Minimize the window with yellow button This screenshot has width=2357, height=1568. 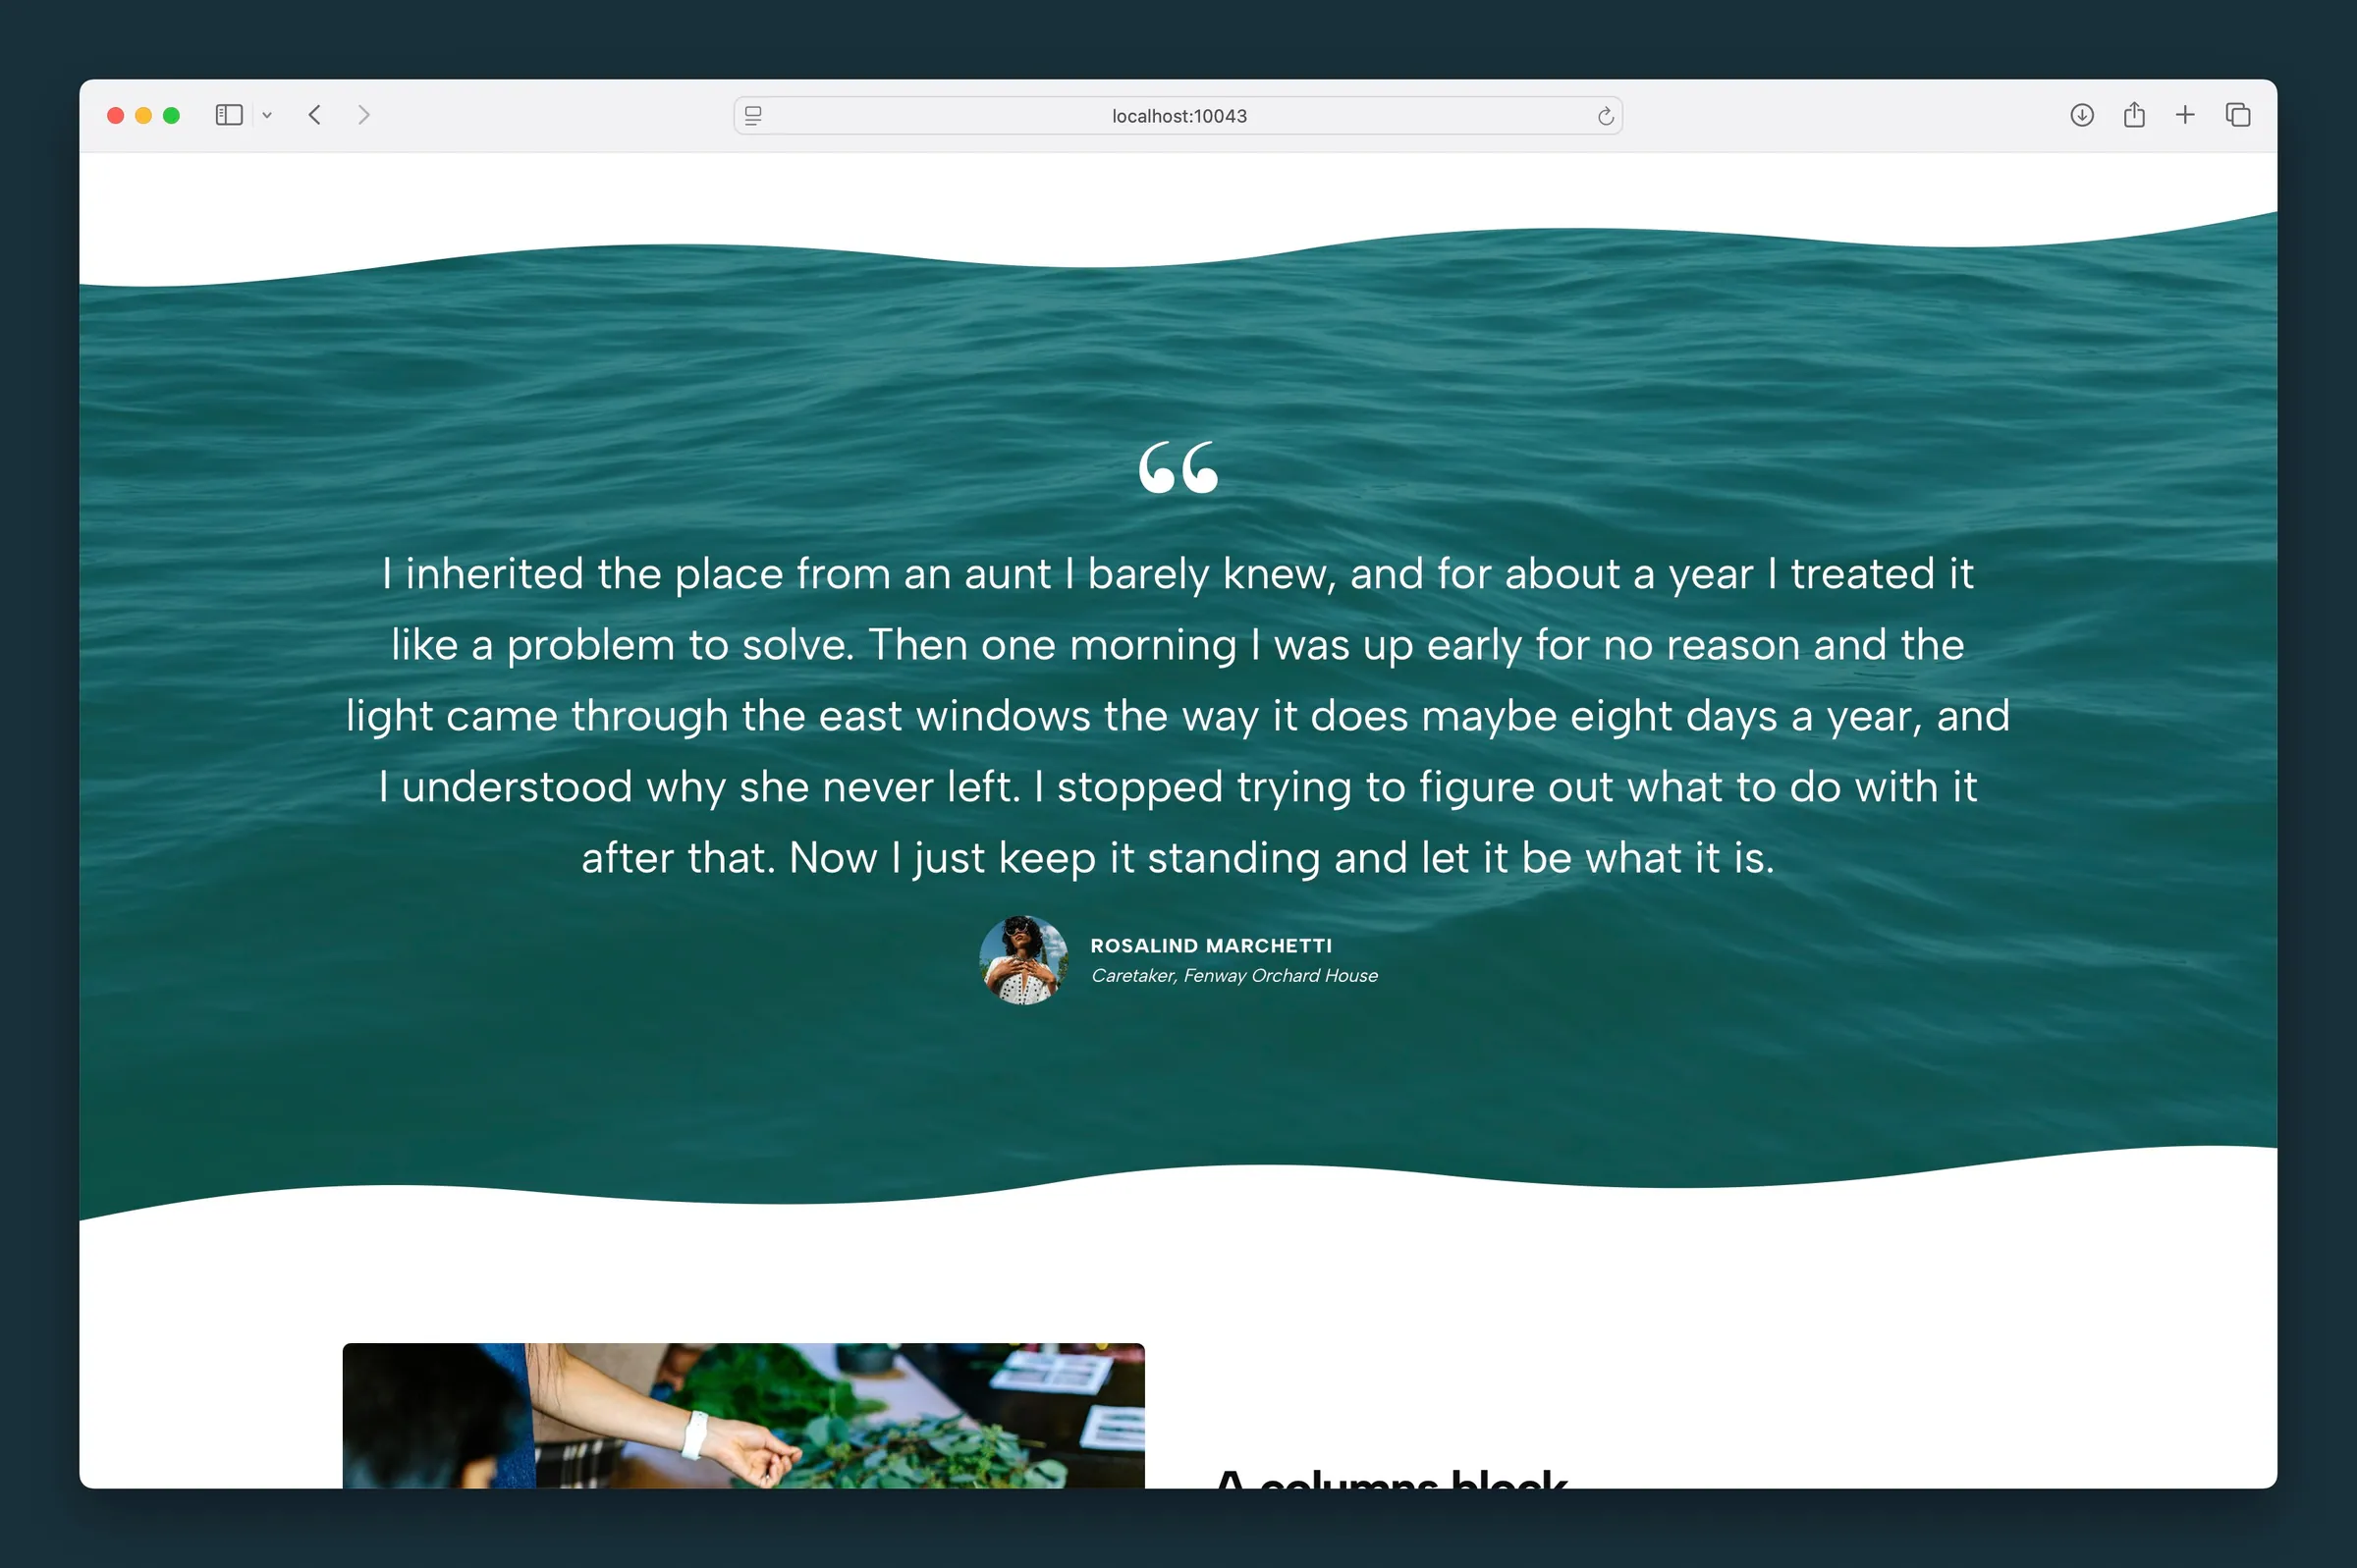143,115
